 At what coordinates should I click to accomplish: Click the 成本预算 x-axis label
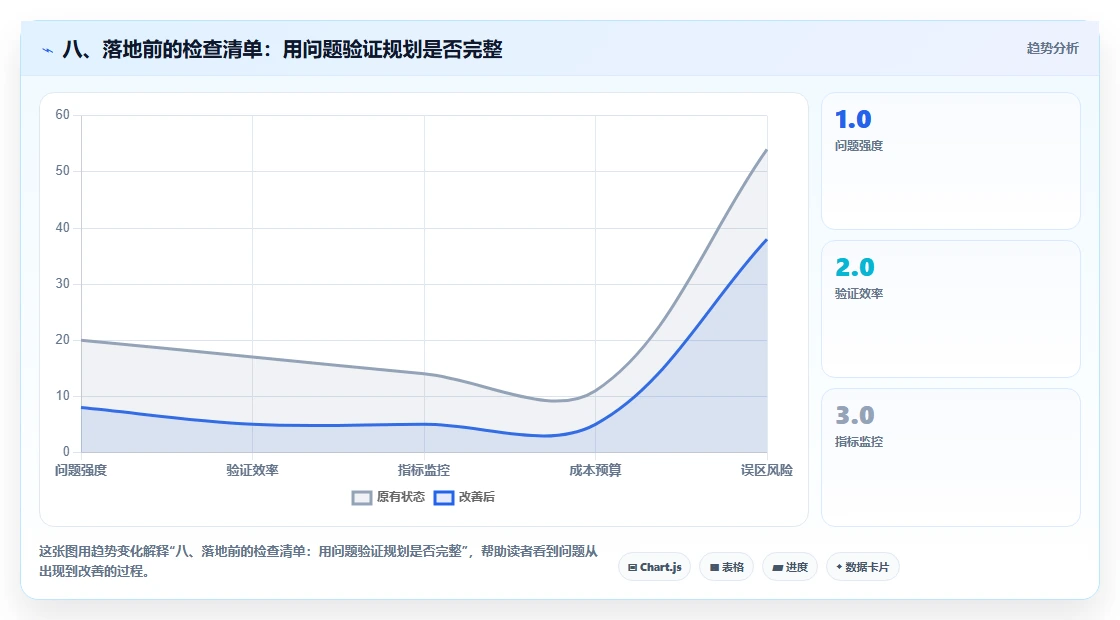click(595, 470)
